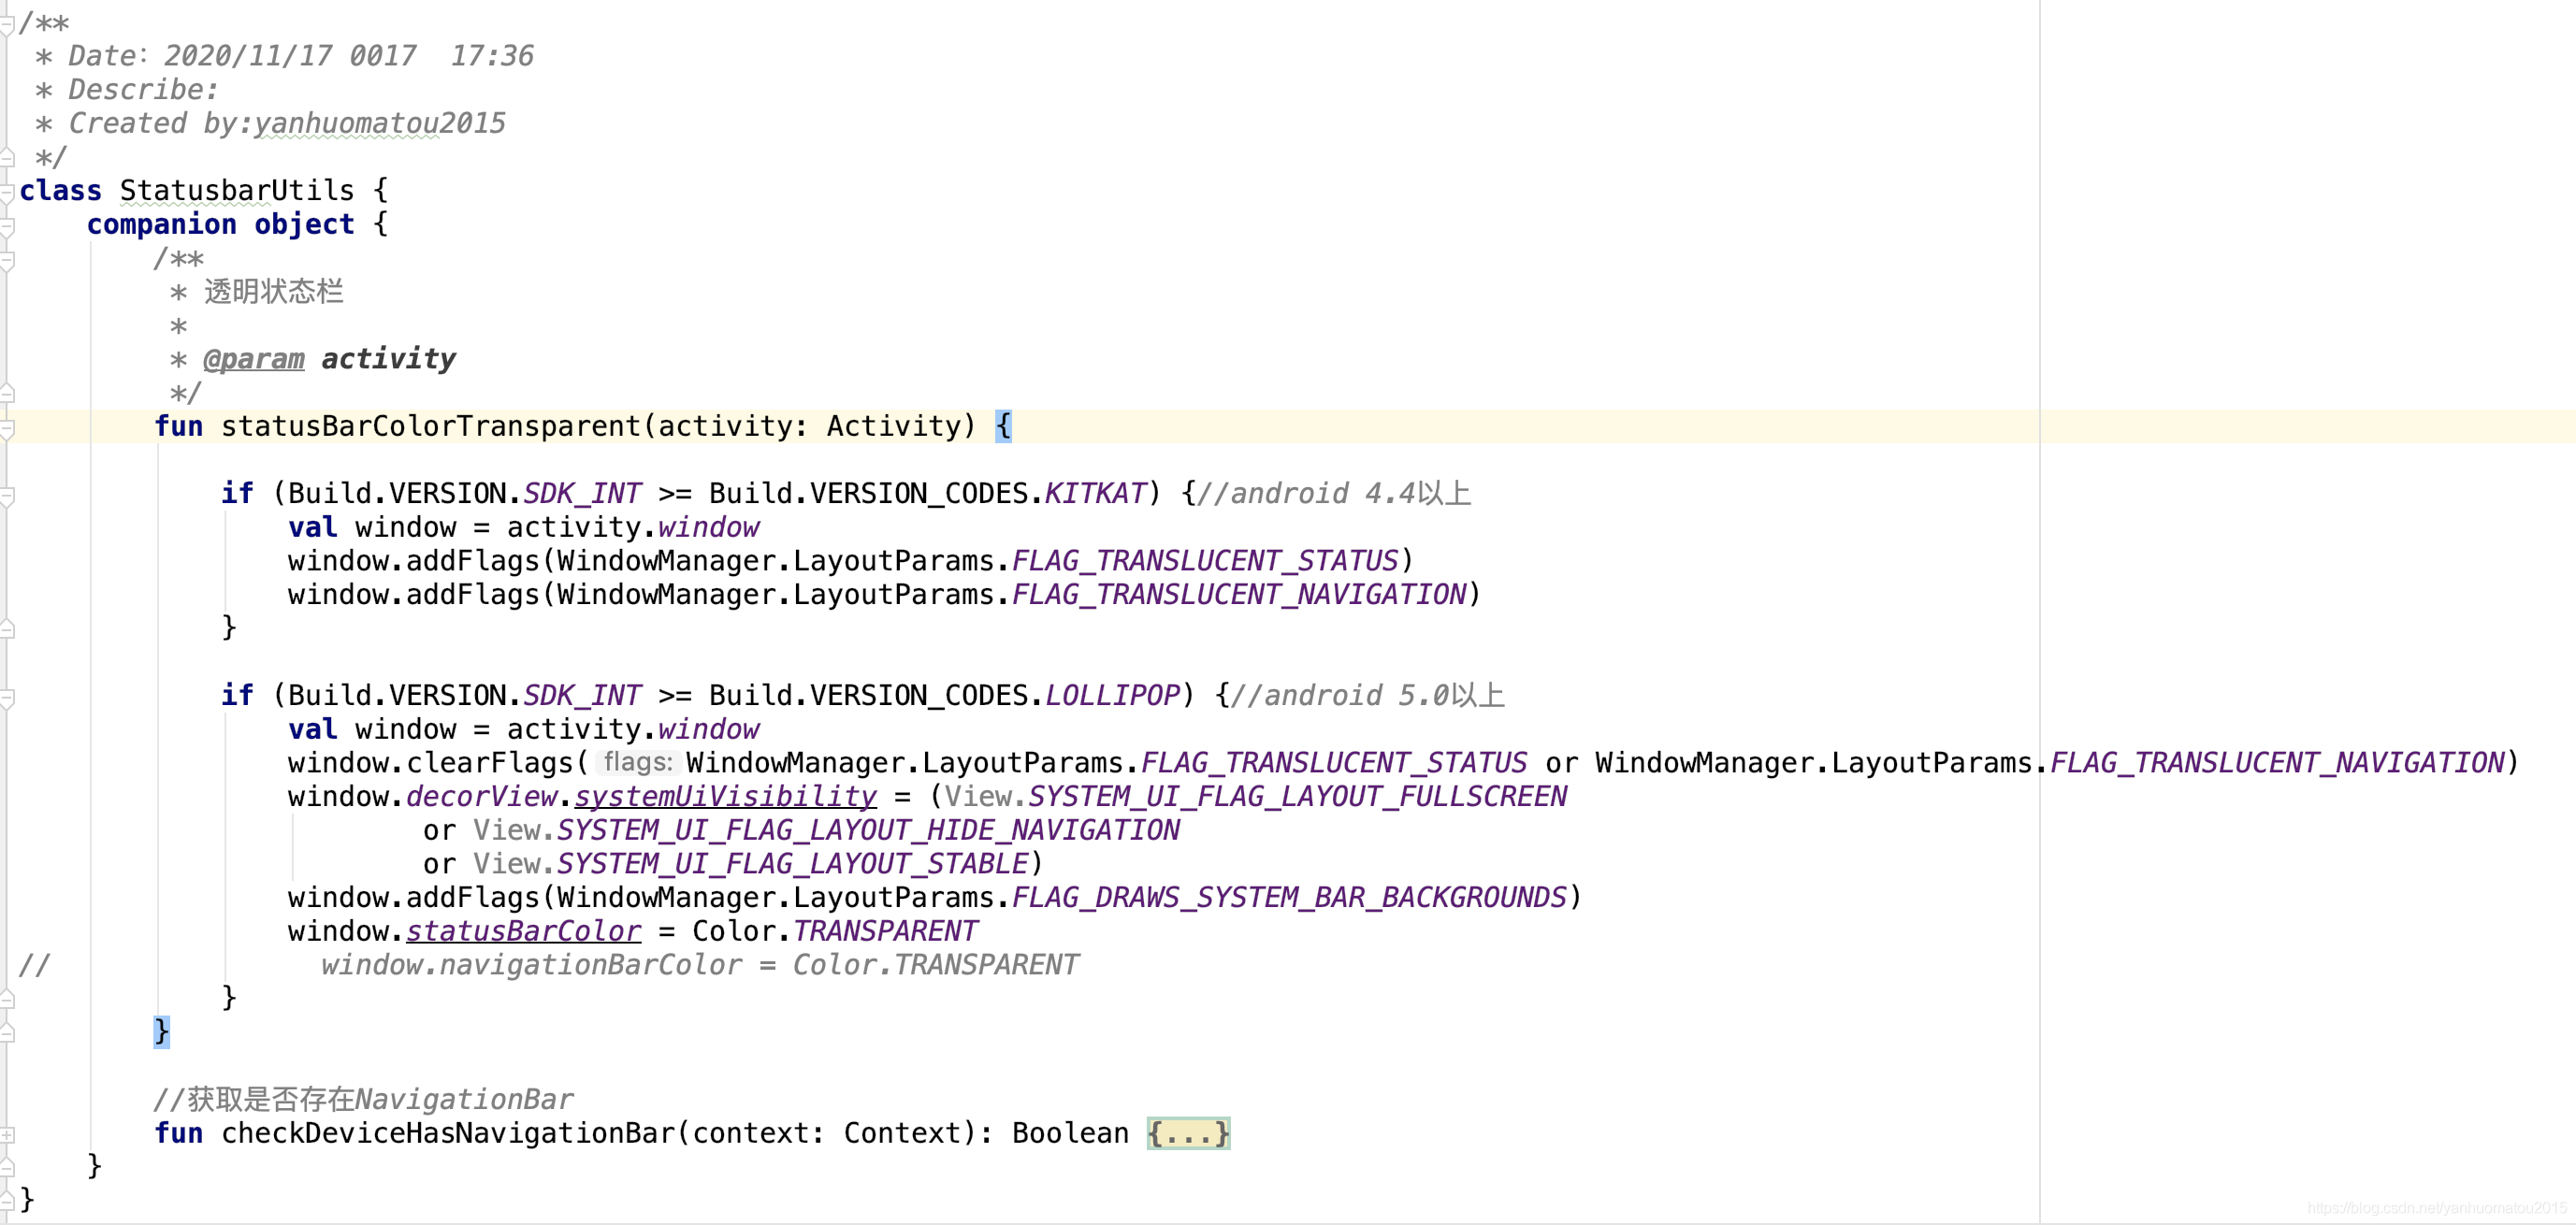
Task: Click bold 'activity' in the doc comment
Action: point(388,359)
